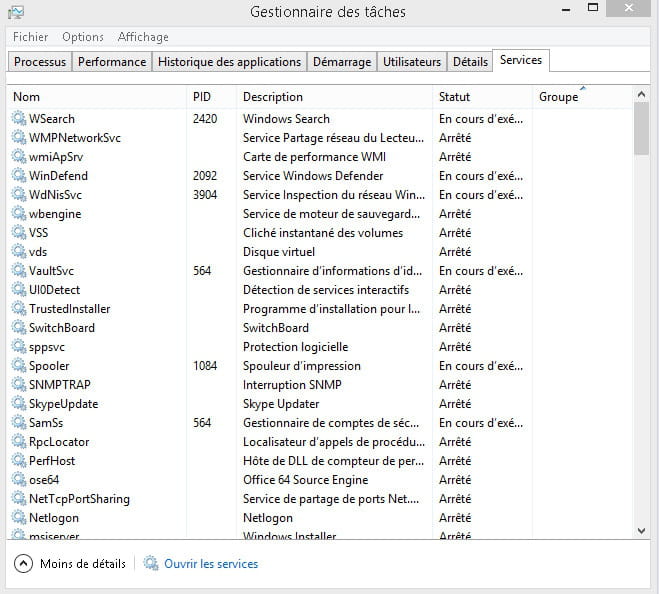Click the scrollbar down arrow
The width and height of the screenshot is (659, 594).
point(642,530)
